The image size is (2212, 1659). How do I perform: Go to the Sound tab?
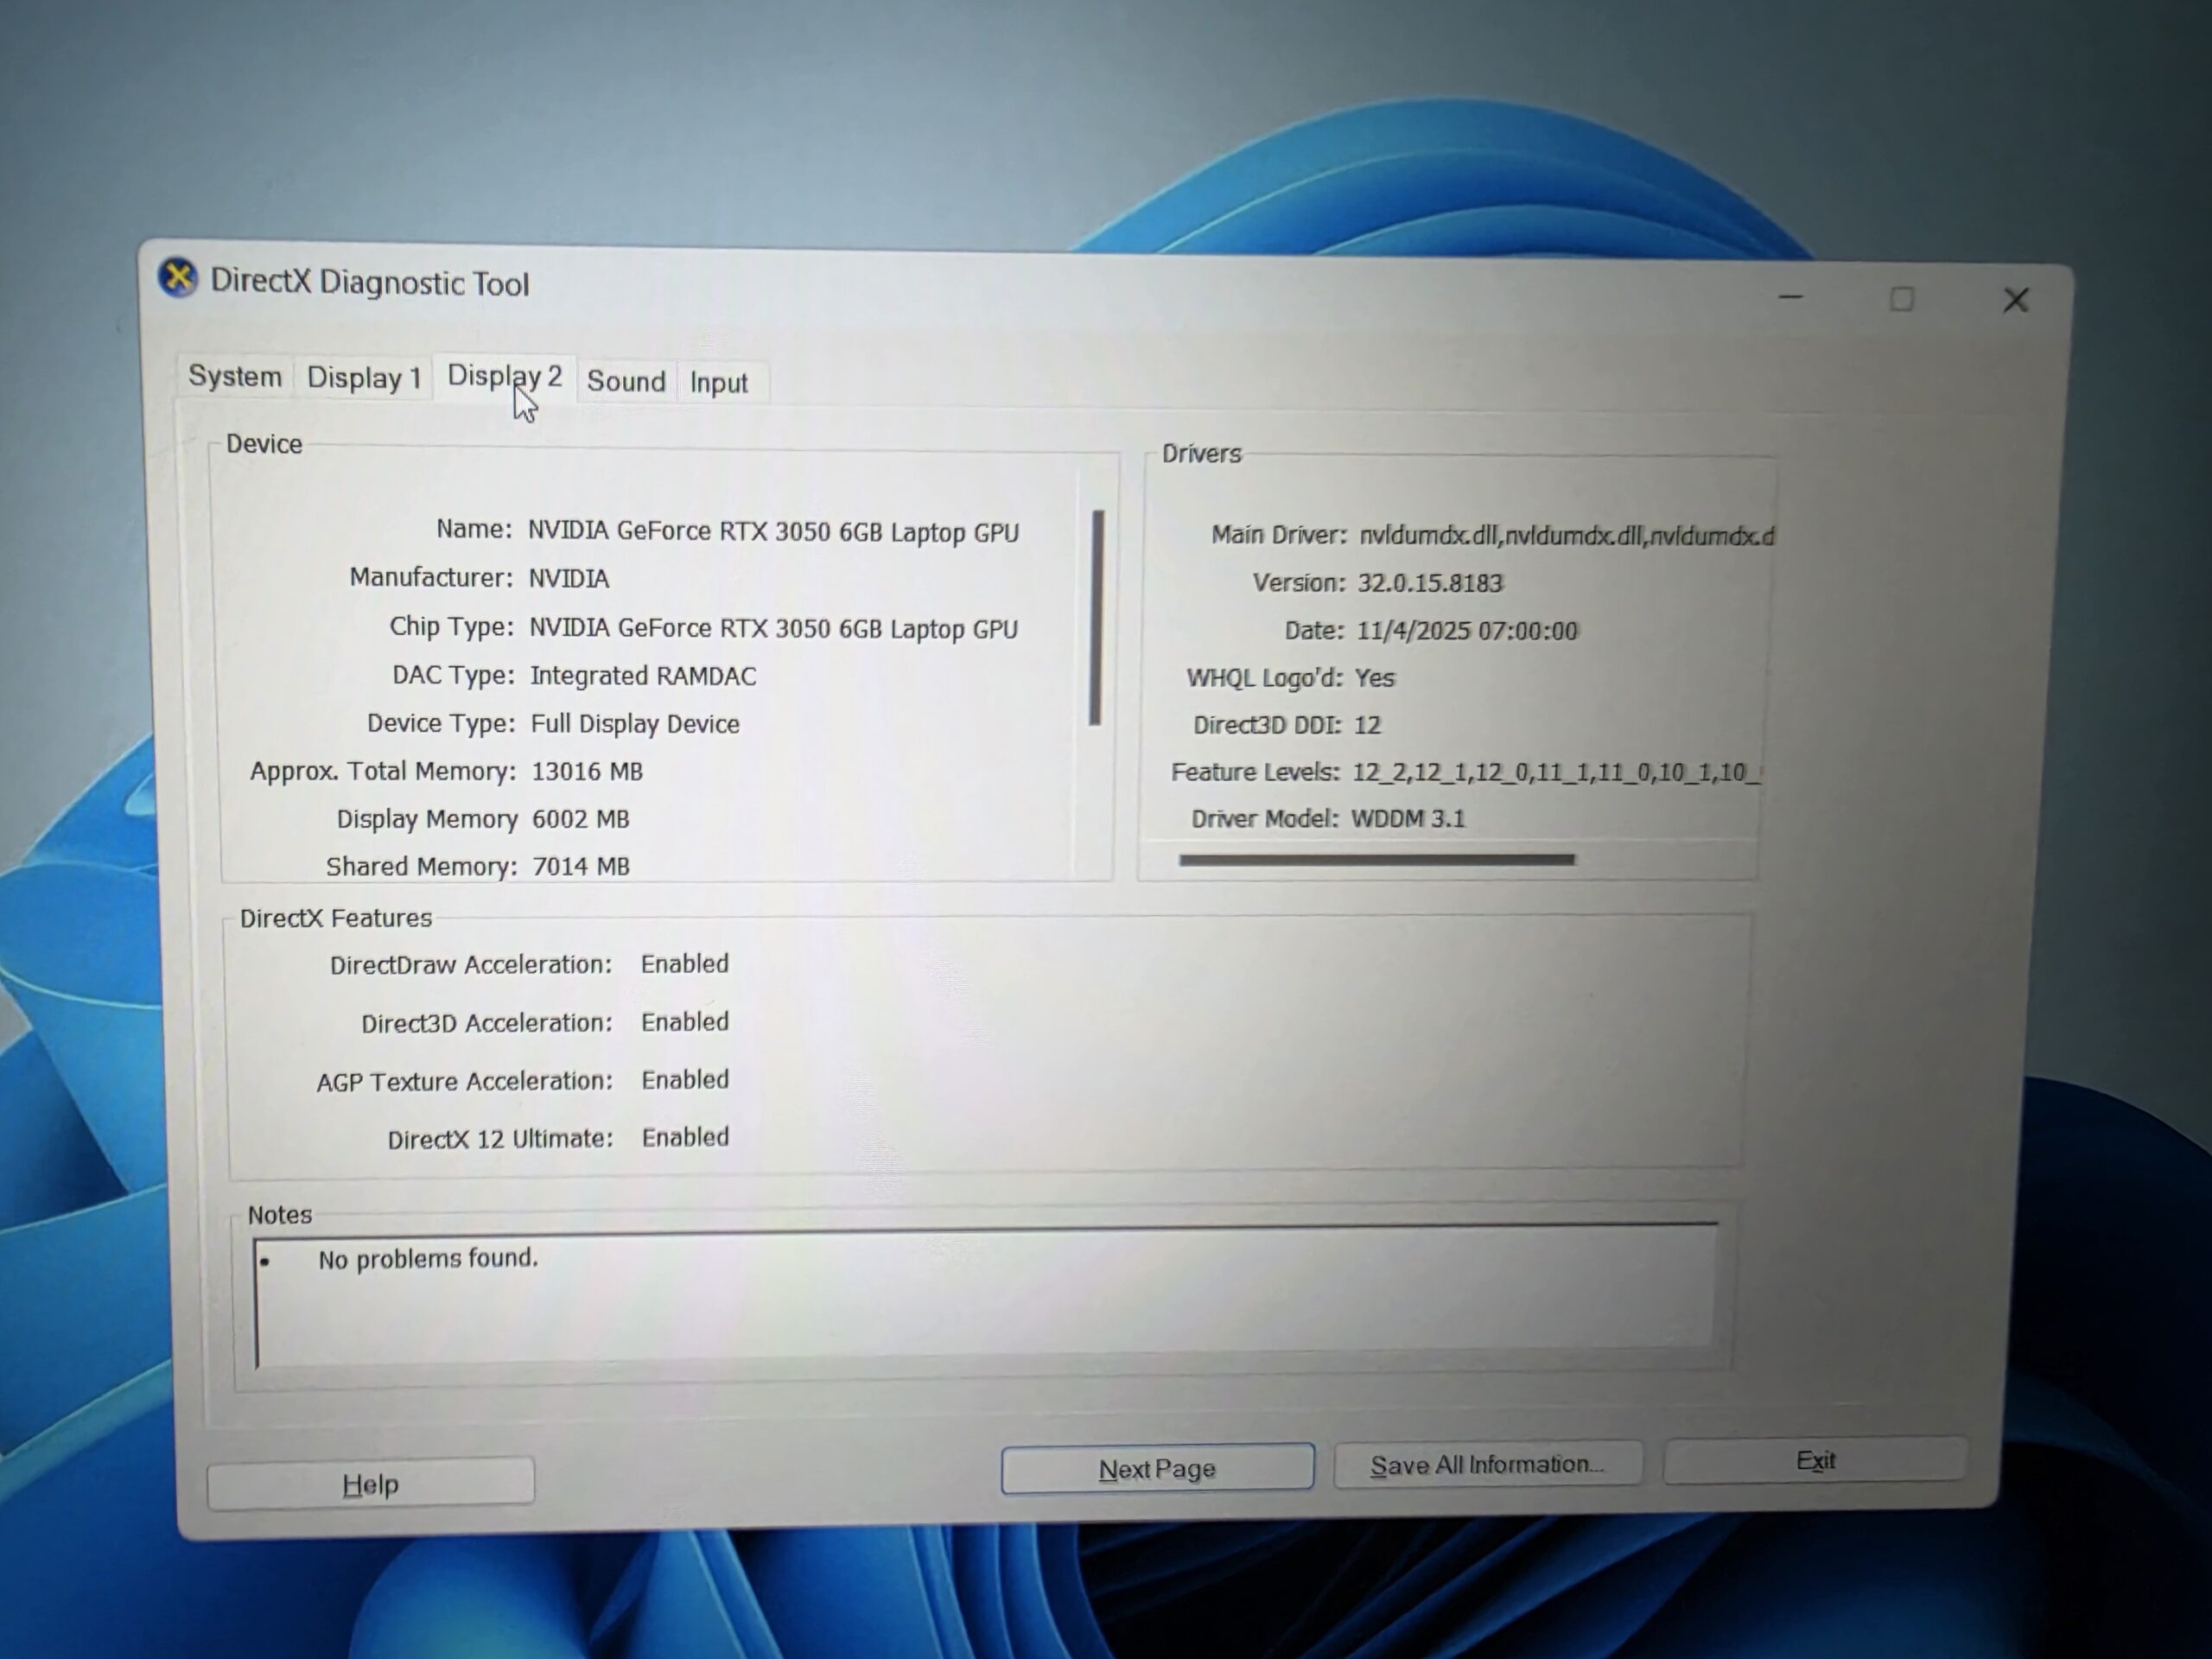[626, 381]
